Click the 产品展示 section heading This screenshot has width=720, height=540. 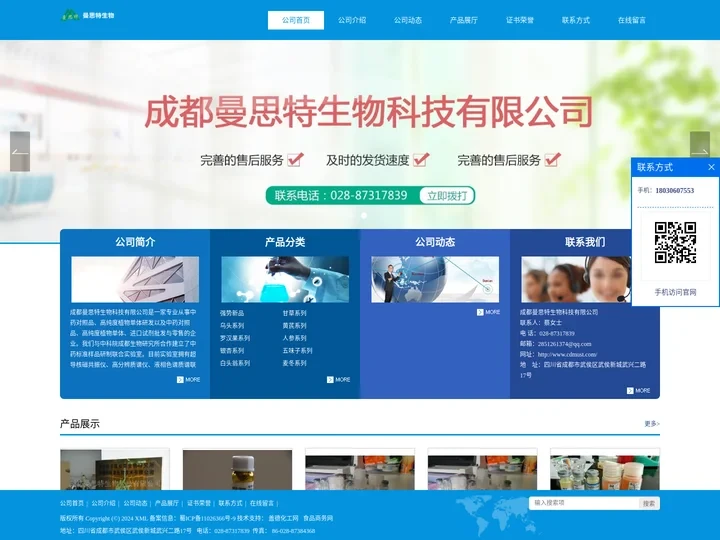click(80, 424)
